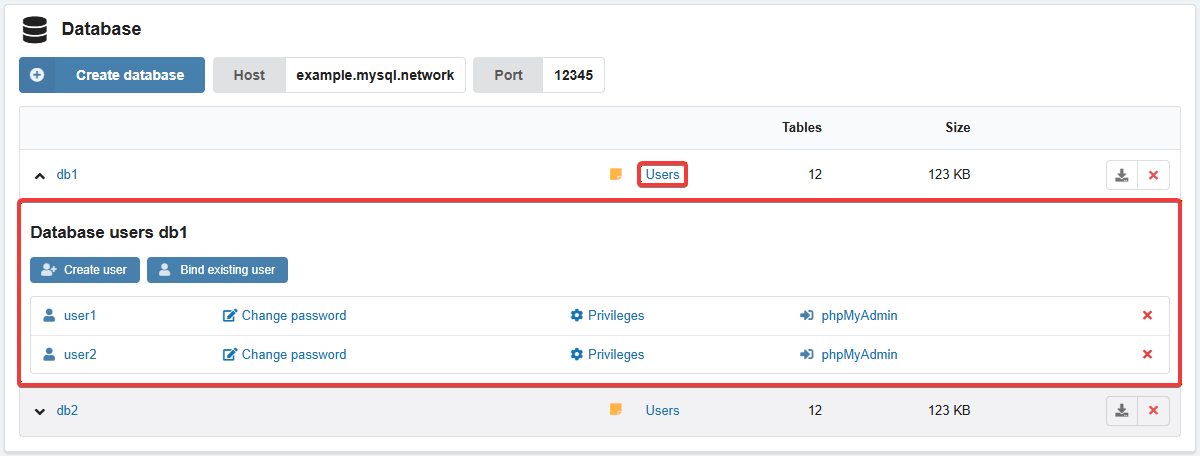Open the Users link for db2
This screenshot has width=1200, height=456.
click(x=662, y=410)
